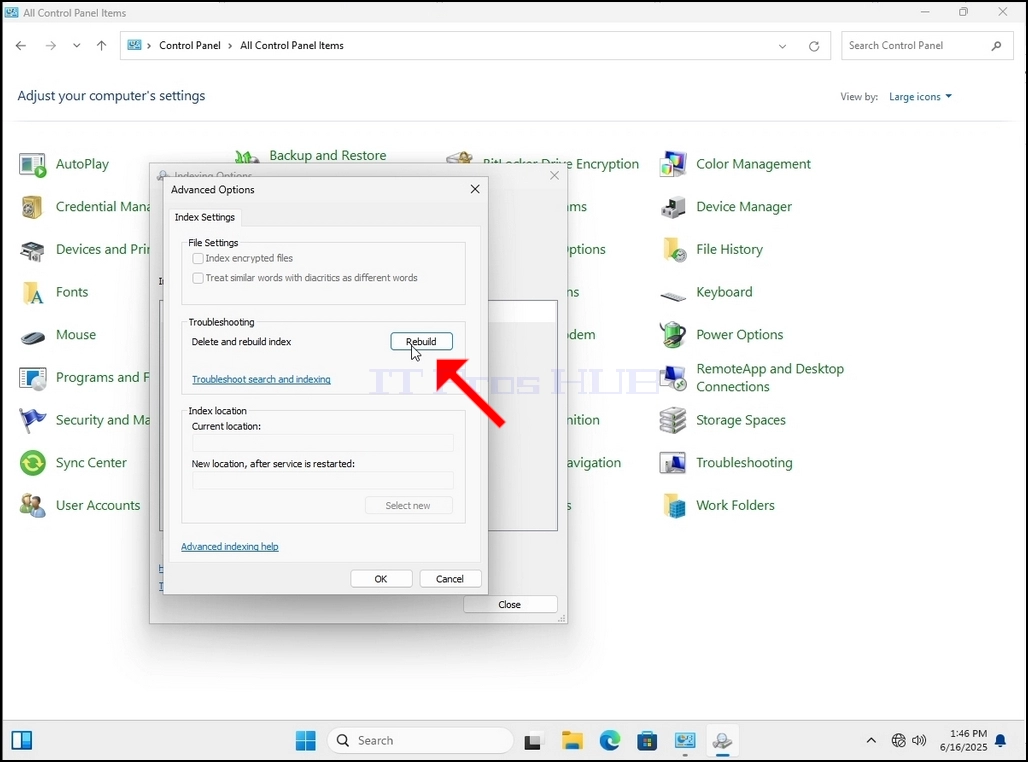Close the Advanced Options dialog
This screenshot has height=762, width=1028.
coord(475,190)
